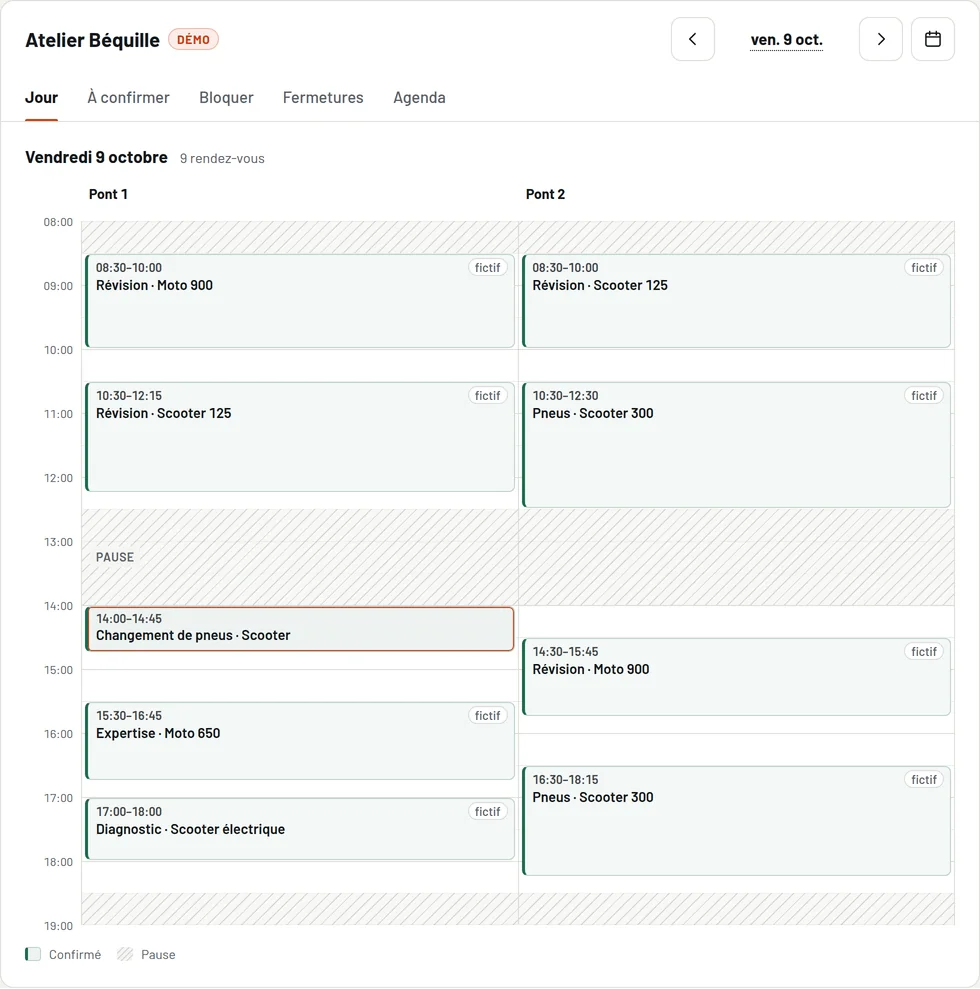Image resolution: width=980 pixels, height=989 pixels.
Task: Open 10:30–12:15 Révision · Scooter 125 appointment
Action: pyautogui.click(x=300, y=436)
